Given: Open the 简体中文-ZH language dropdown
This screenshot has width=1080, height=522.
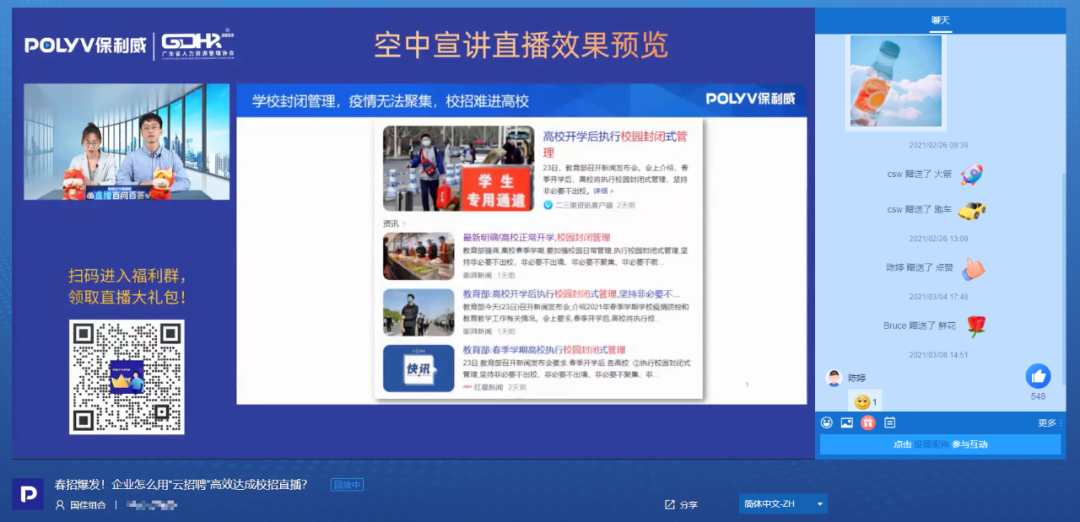Looking at the screenshot, I should (782, 504).
